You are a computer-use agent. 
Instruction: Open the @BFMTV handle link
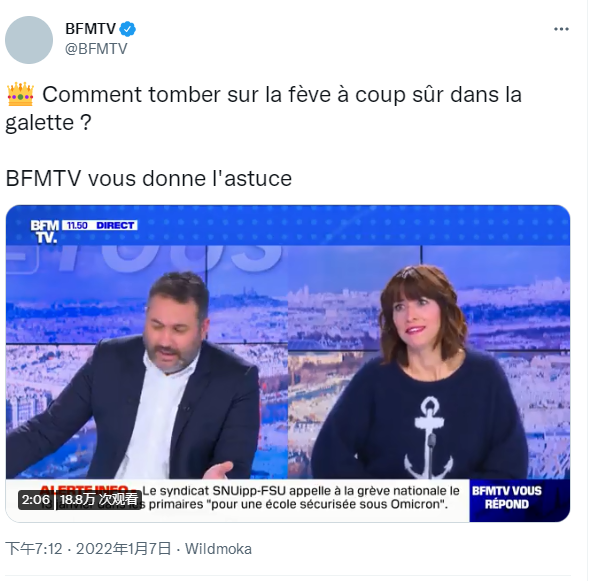(x=96, y=49)
